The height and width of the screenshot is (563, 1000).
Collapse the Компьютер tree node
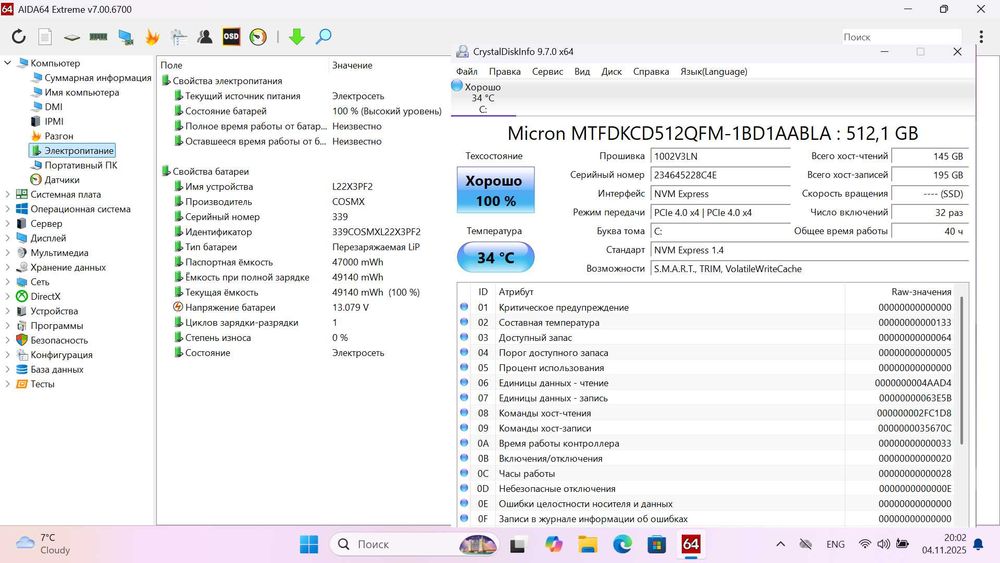point(8,63)
